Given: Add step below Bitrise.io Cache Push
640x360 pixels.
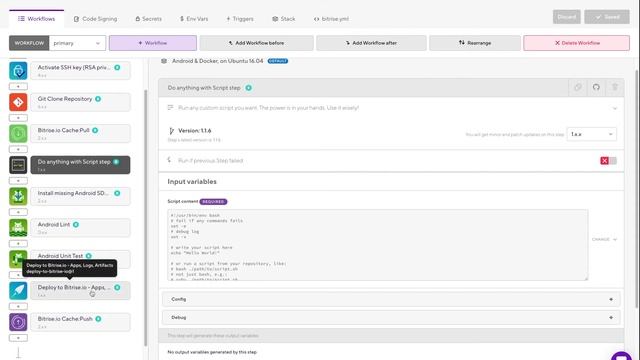Looking at the screenshot, I should click(x=18, y=338).
